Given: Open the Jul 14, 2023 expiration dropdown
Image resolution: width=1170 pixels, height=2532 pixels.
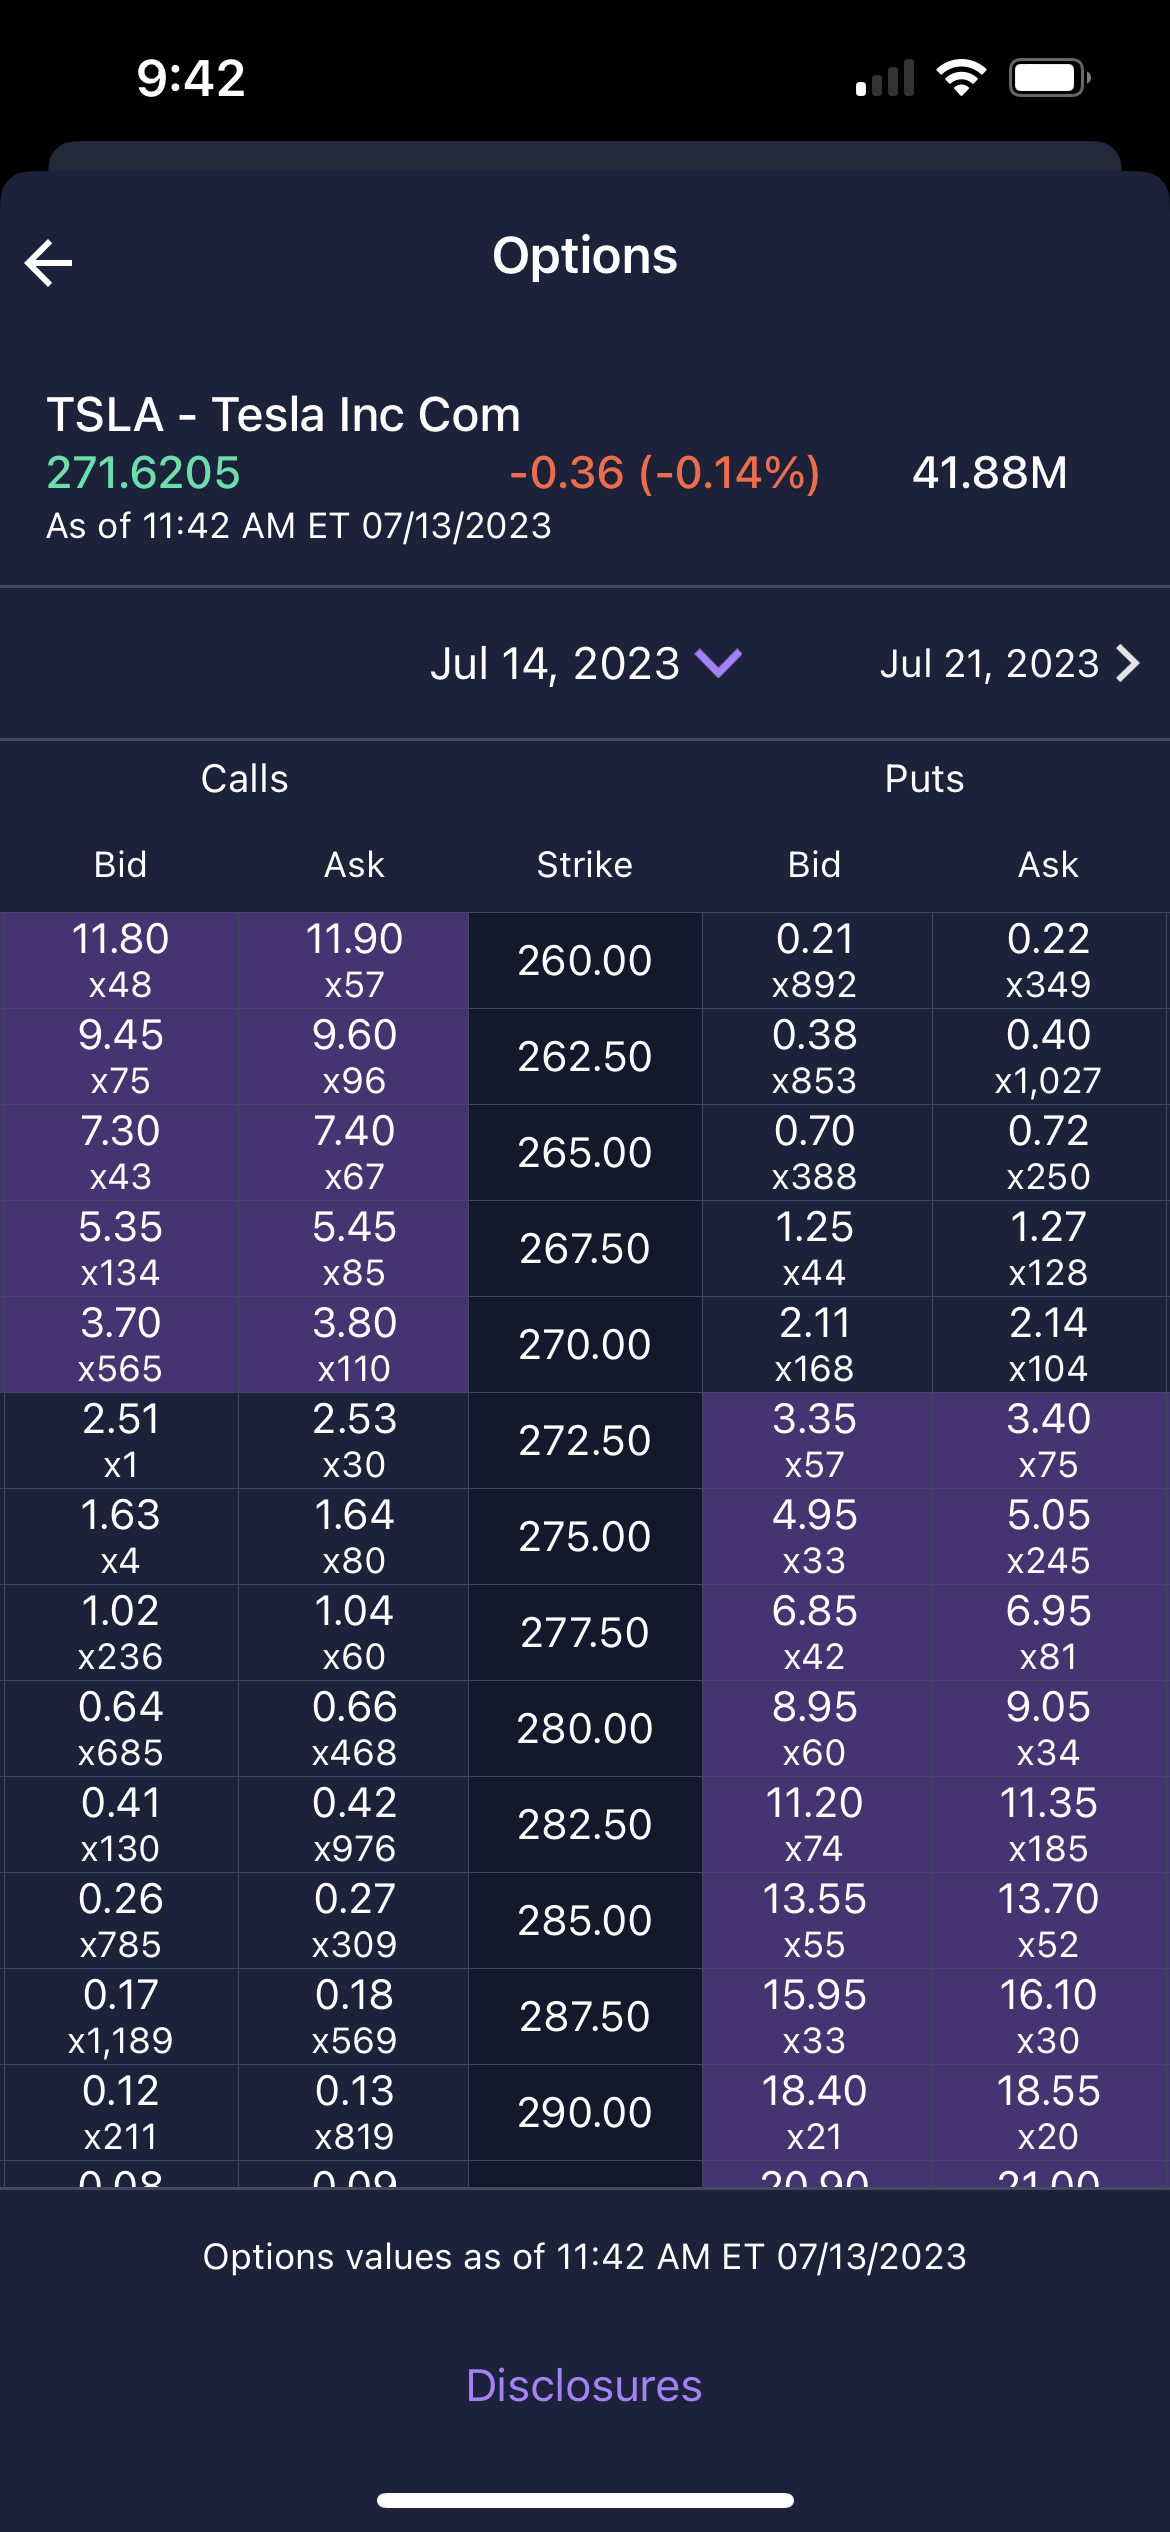Looking at the screenshot, I should [556, 664].
